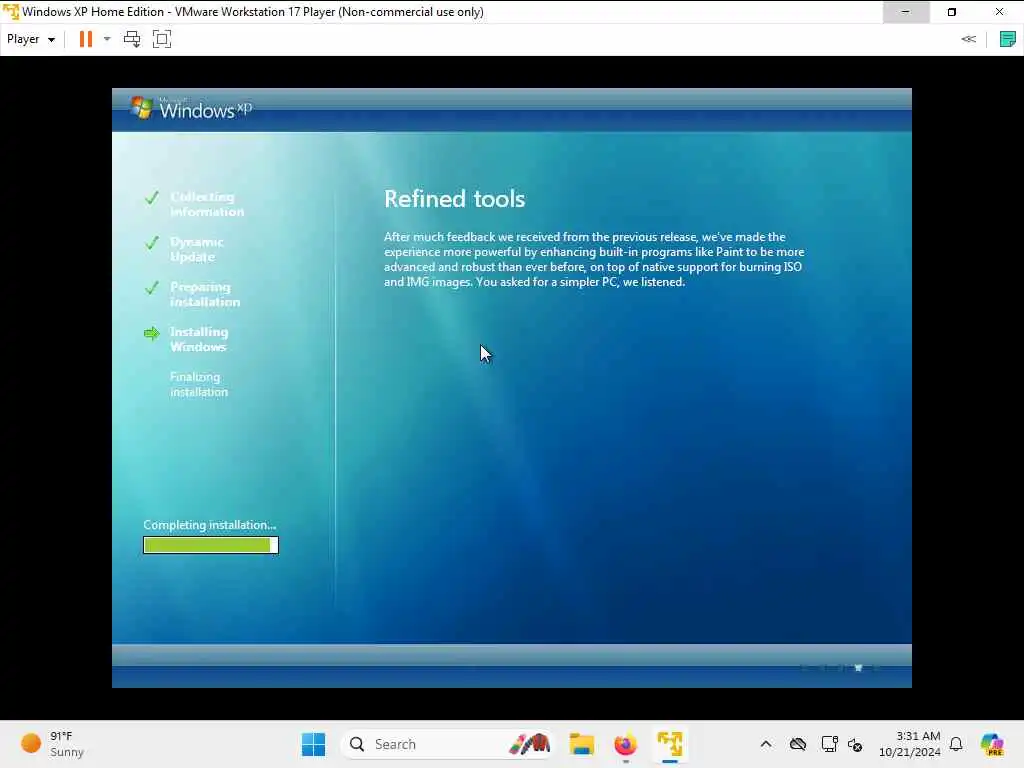Open the VMware notes panel icon
The width and height of the screenshot is (1024, 768).
click(x=1008, y=39)
